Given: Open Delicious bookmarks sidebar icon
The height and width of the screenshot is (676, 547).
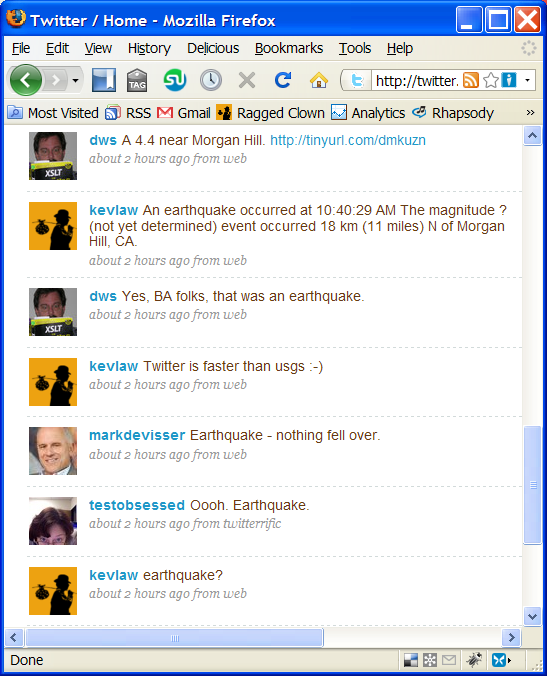Looking at the screenshot, I should pos(104,80).
